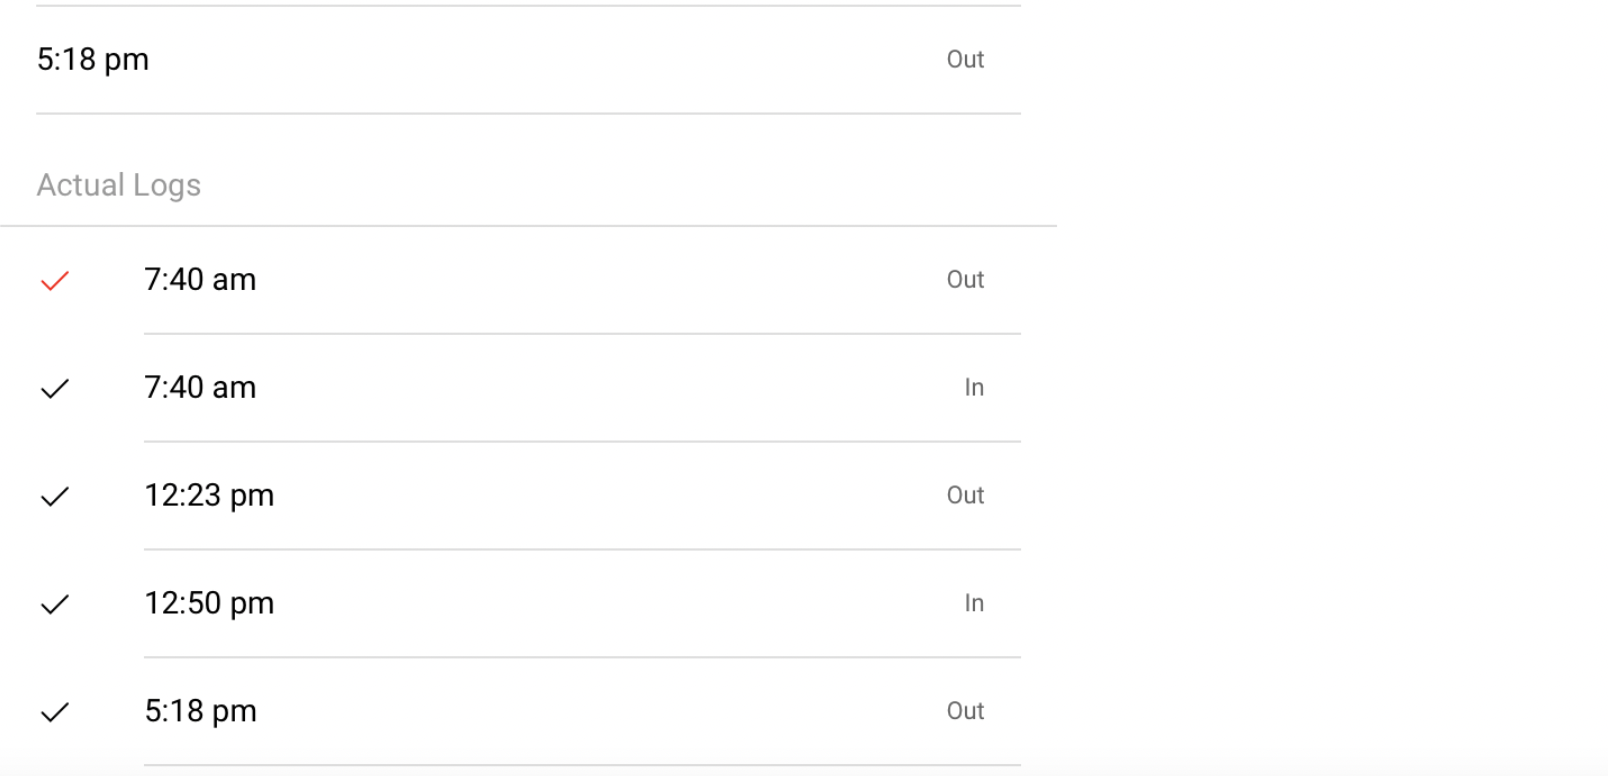The image size is (1608, 776).
Task: Click the Out label of the red-checked 7:40 am log
Action: (x=965, y=280)
